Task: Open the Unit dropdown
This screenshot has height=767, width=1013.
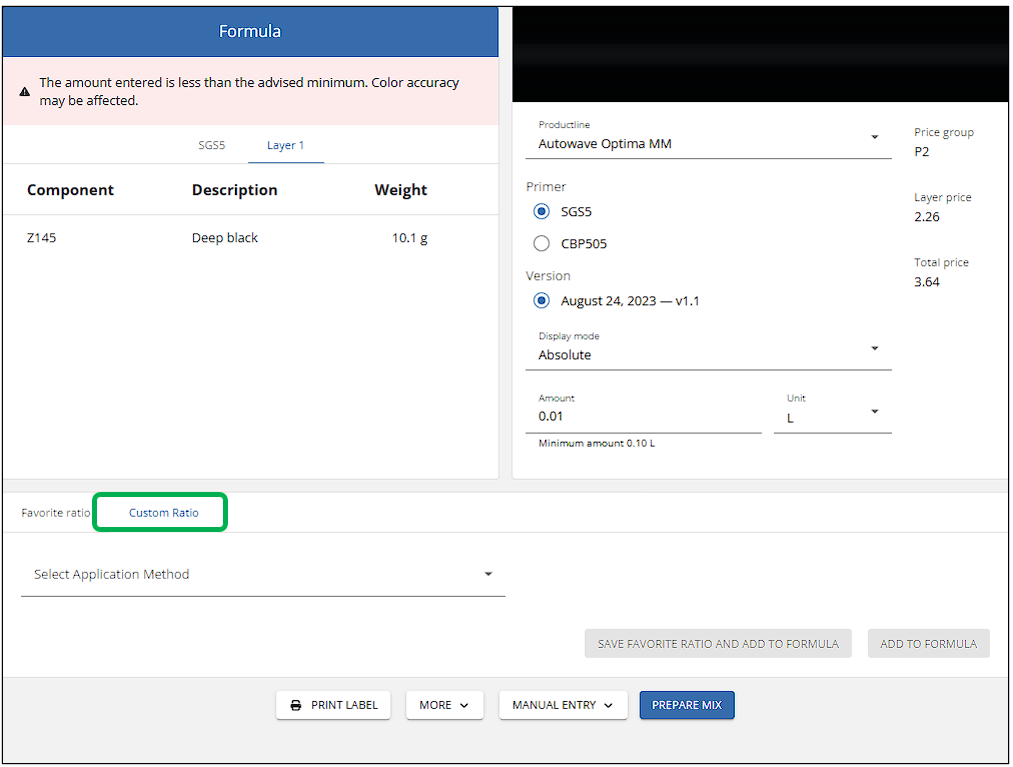Action: point(832,412)
